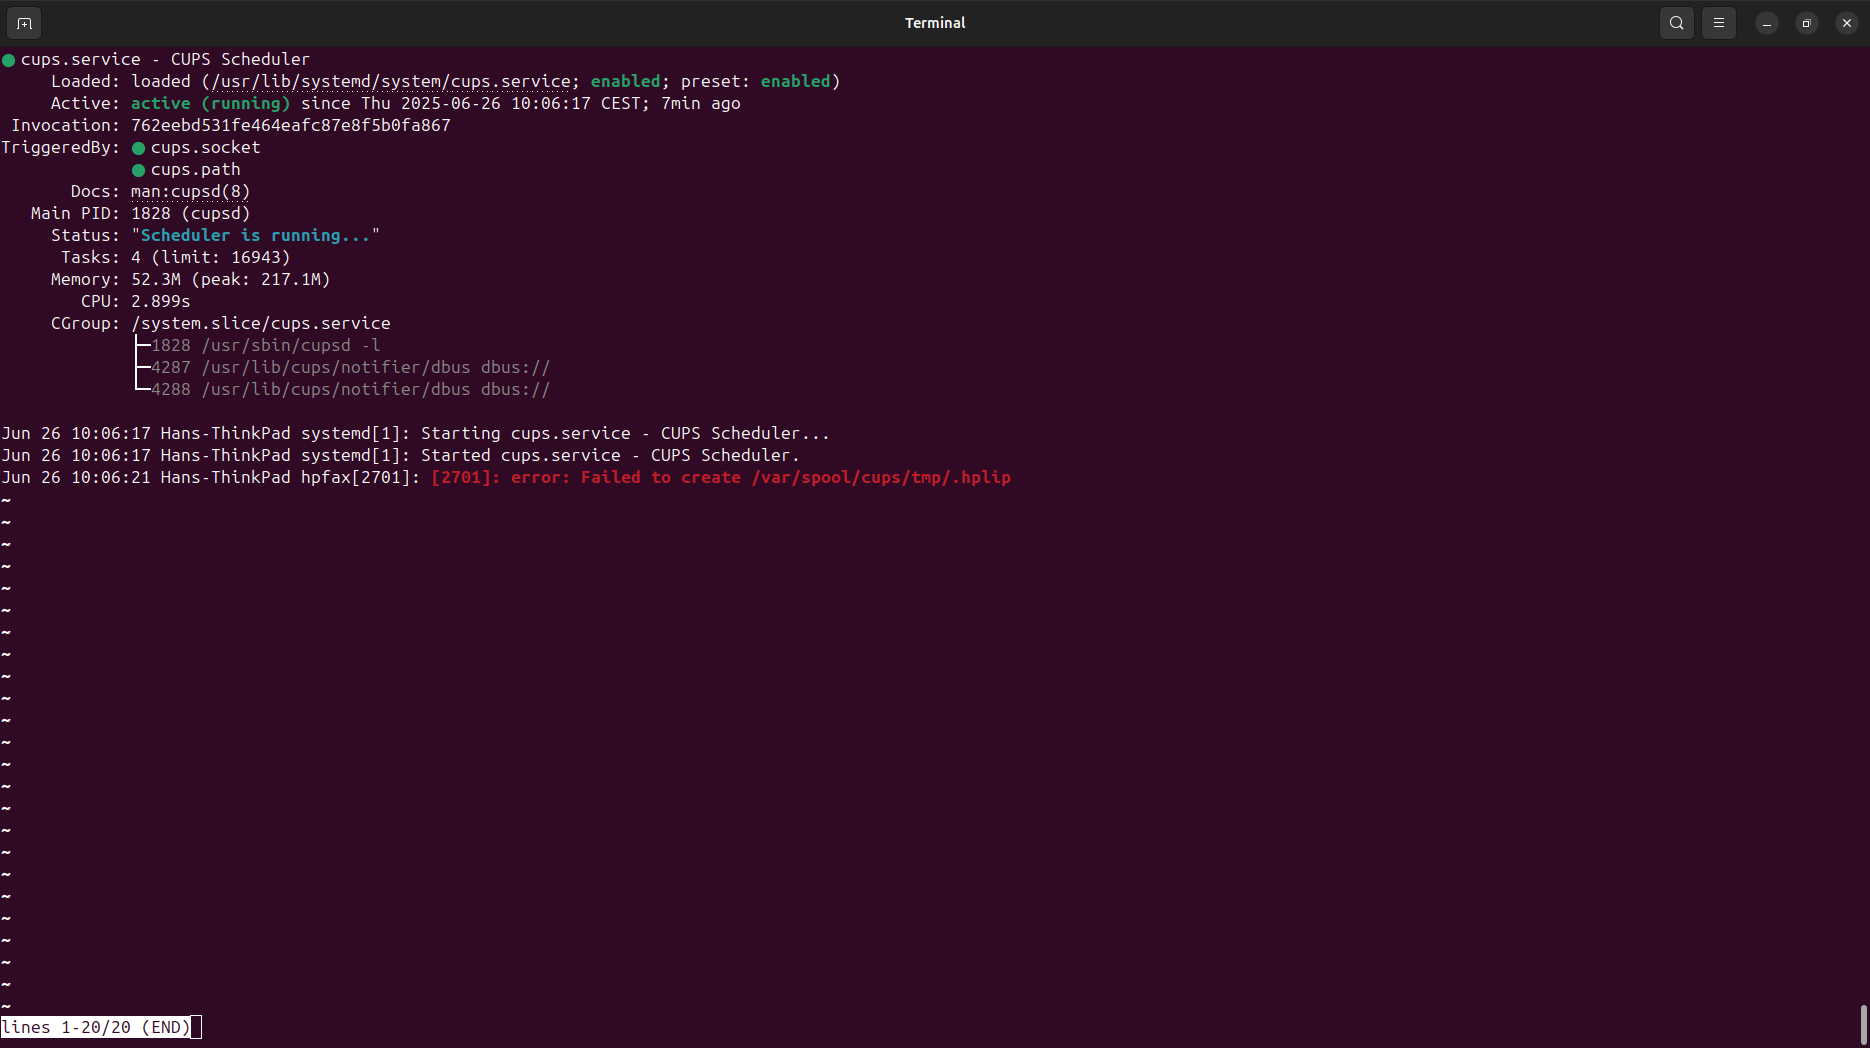Click the 'Loaded:' field label
Screen dimensions: 1870x1048
pyautogui.click(x=85, y=81)
